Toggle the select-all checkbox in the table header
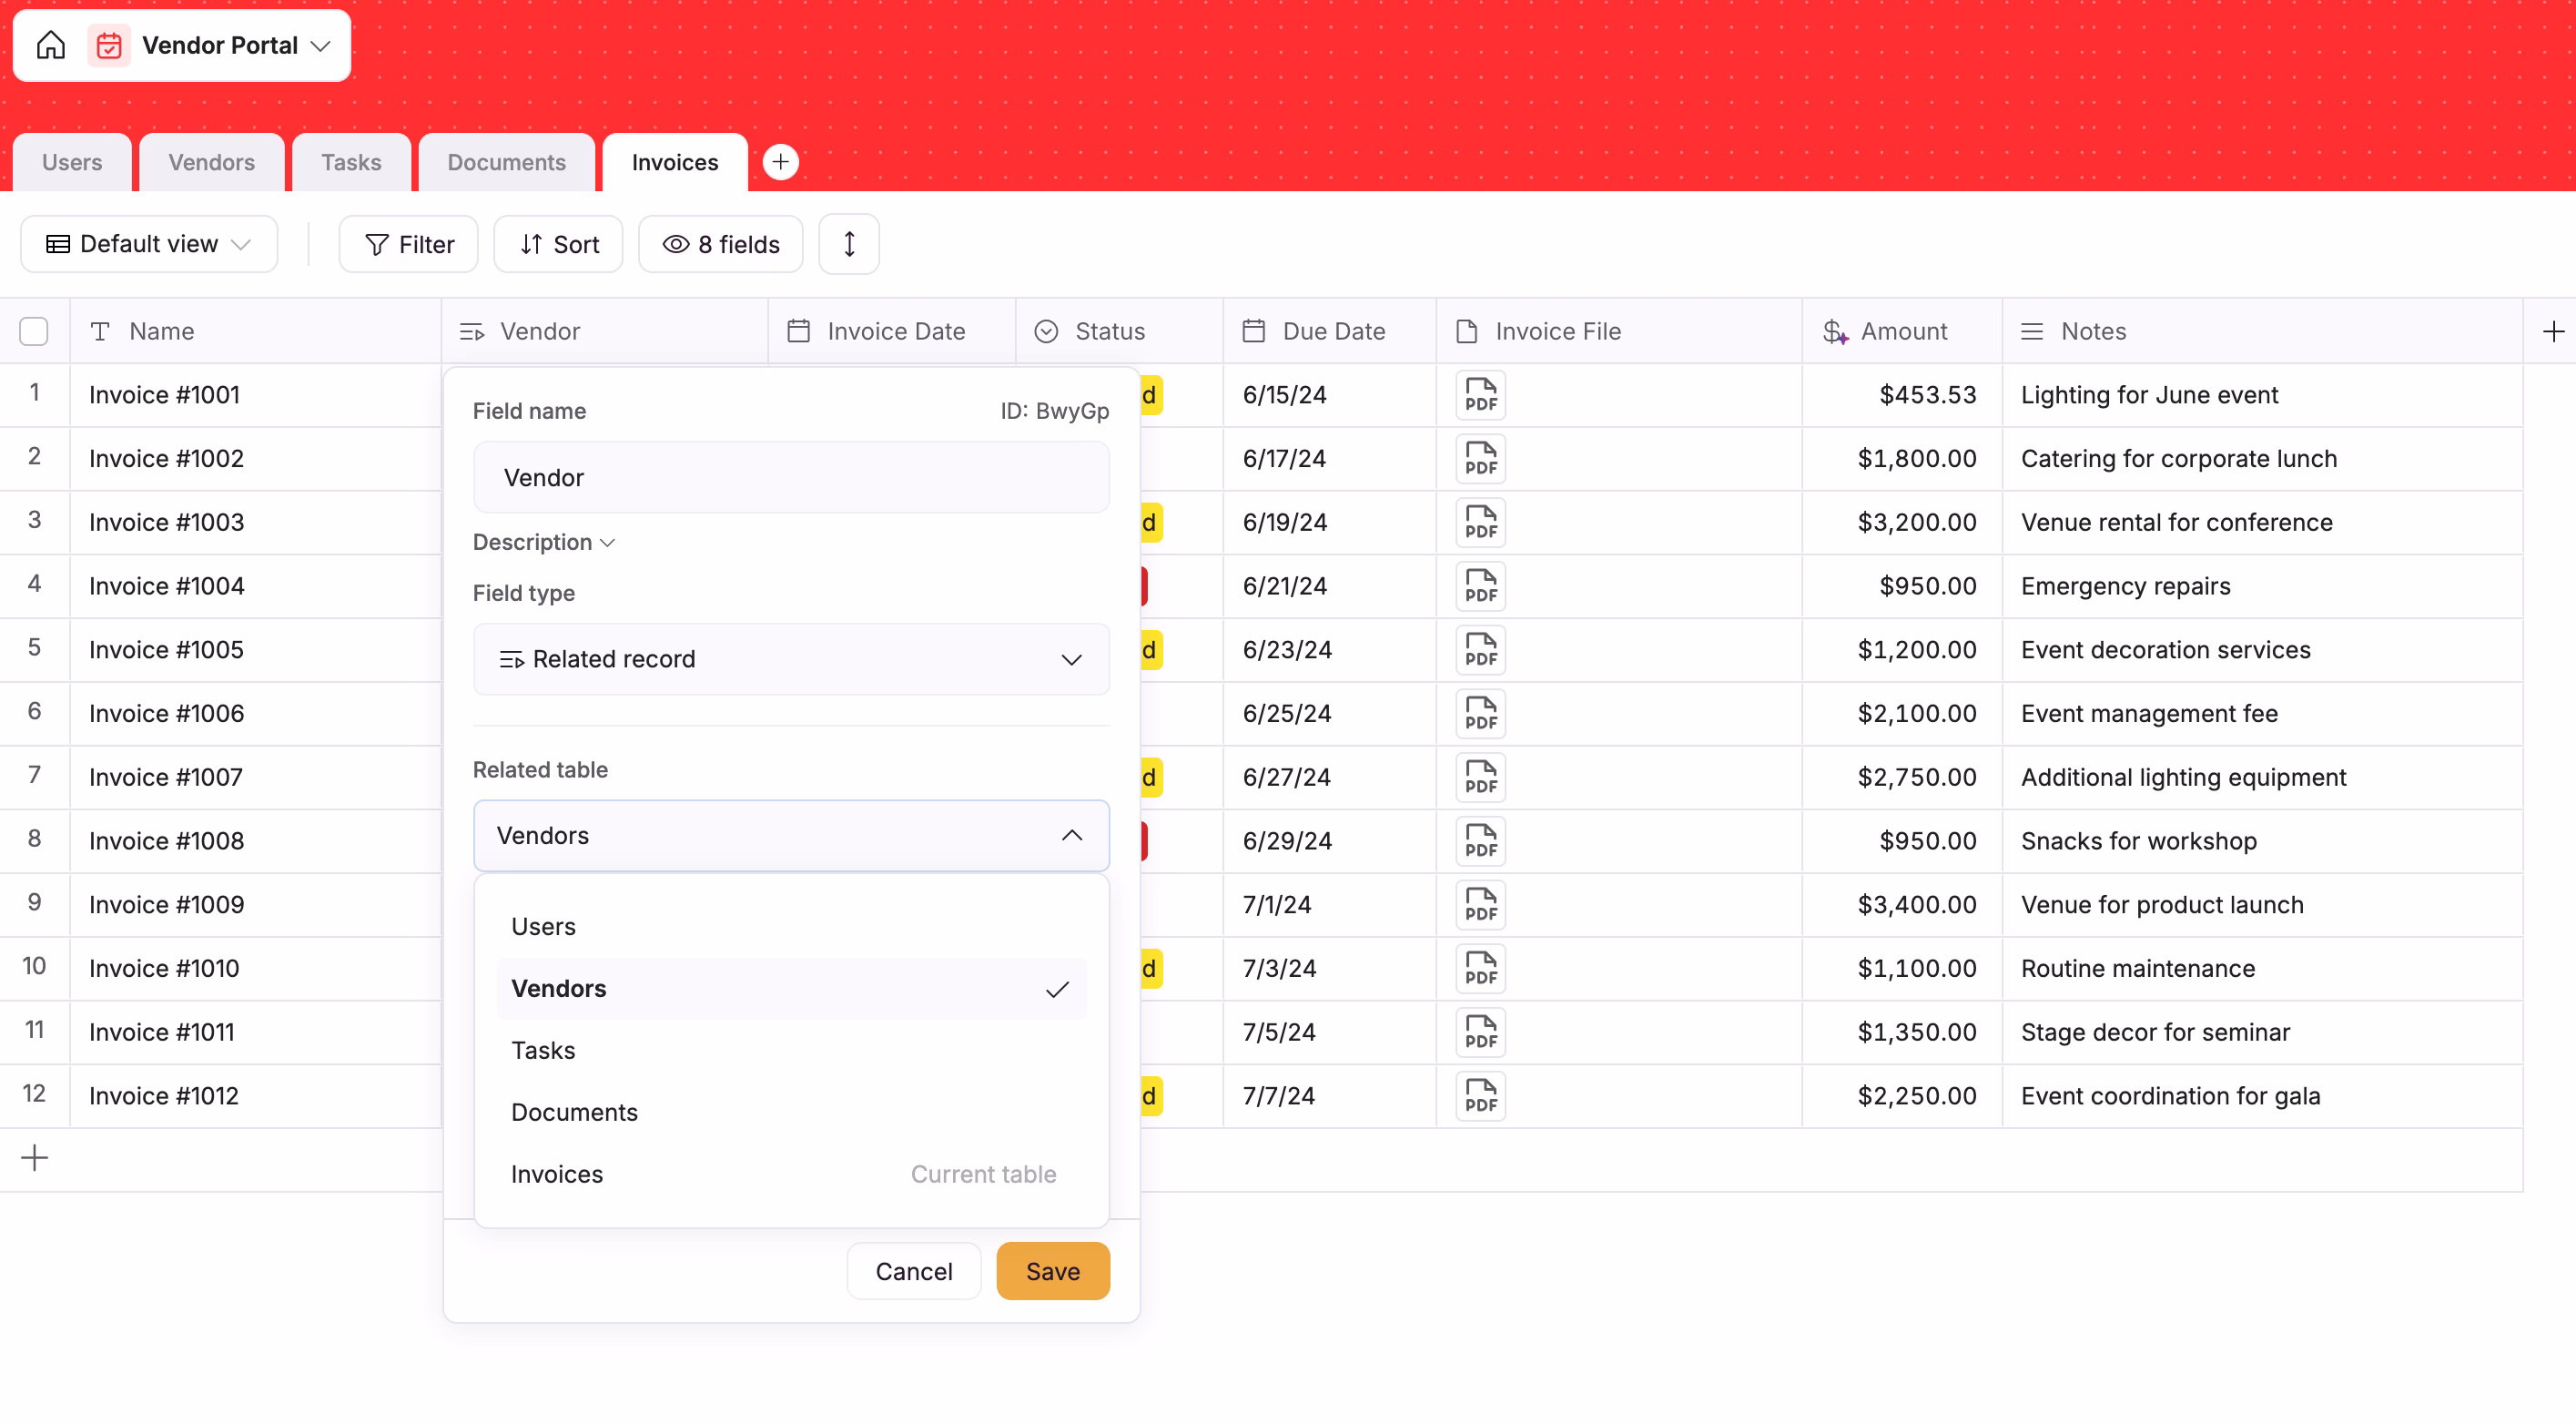The image size is (2576, 1424). coord(33,331)
